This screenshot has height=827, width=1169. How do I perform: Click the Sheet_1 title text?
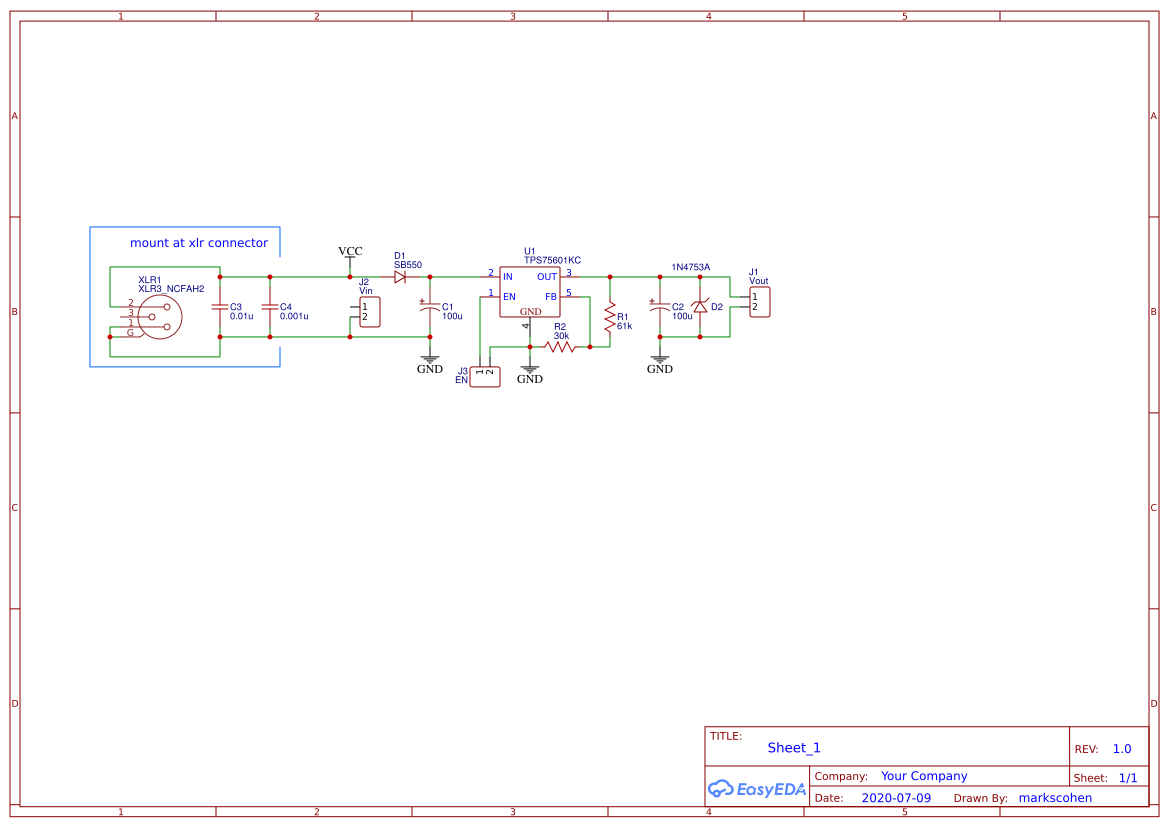(794, 748)
